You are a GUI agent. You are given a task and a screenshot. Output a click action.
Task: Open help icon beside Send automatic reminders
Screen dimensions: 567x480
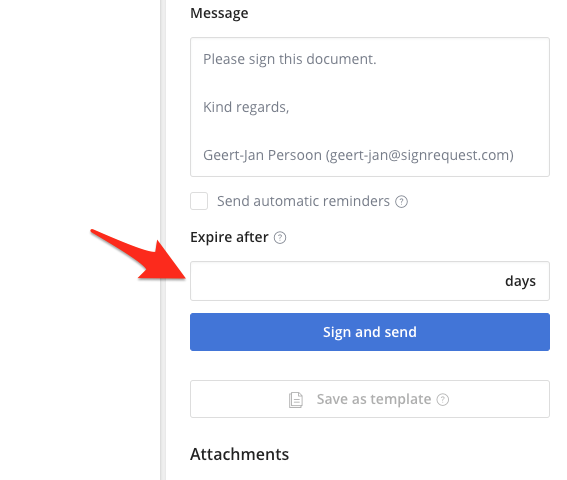(x=401, y=201)
